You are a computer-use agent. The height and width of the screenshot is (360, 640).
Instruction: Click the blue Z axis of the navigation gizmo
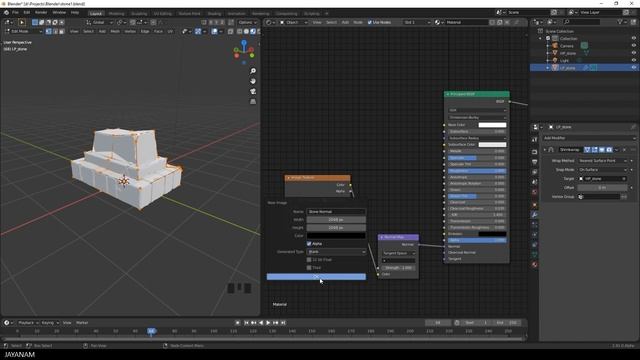tap(244, 42)
